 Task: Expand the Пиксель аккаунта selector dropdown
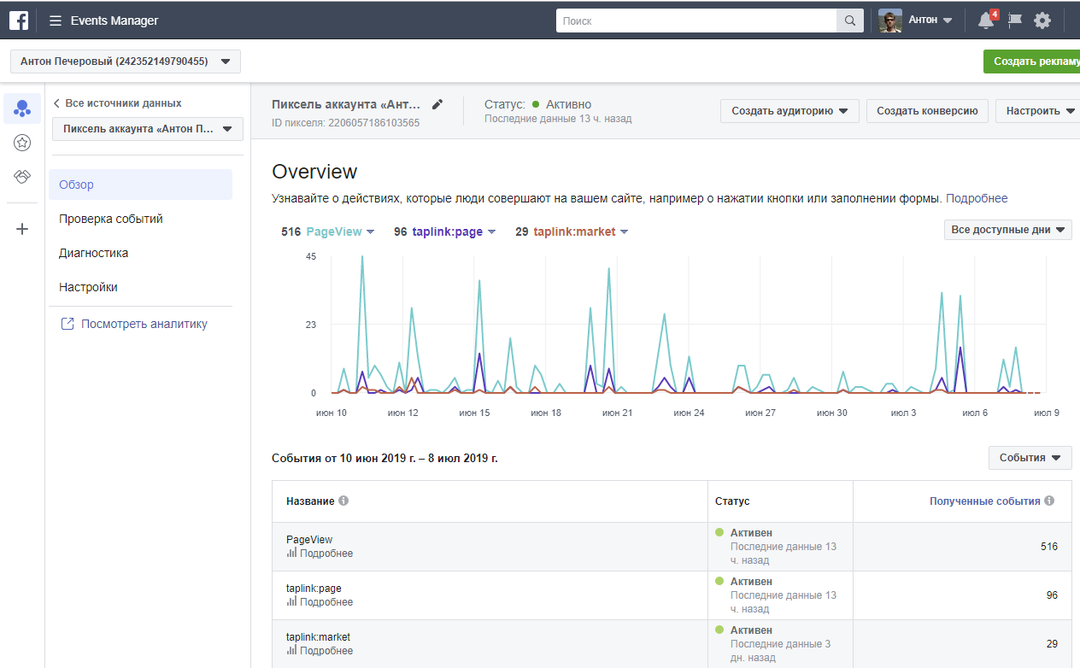147,129
